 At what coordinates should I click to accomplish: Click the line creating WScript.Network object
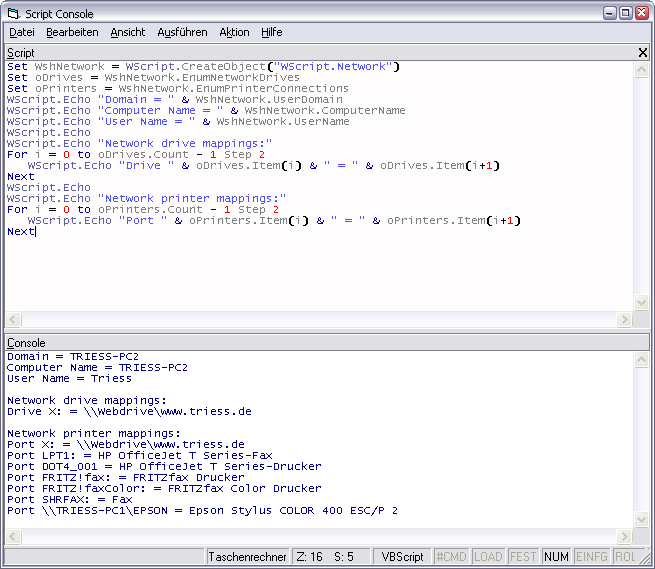[x=203, y=67]
